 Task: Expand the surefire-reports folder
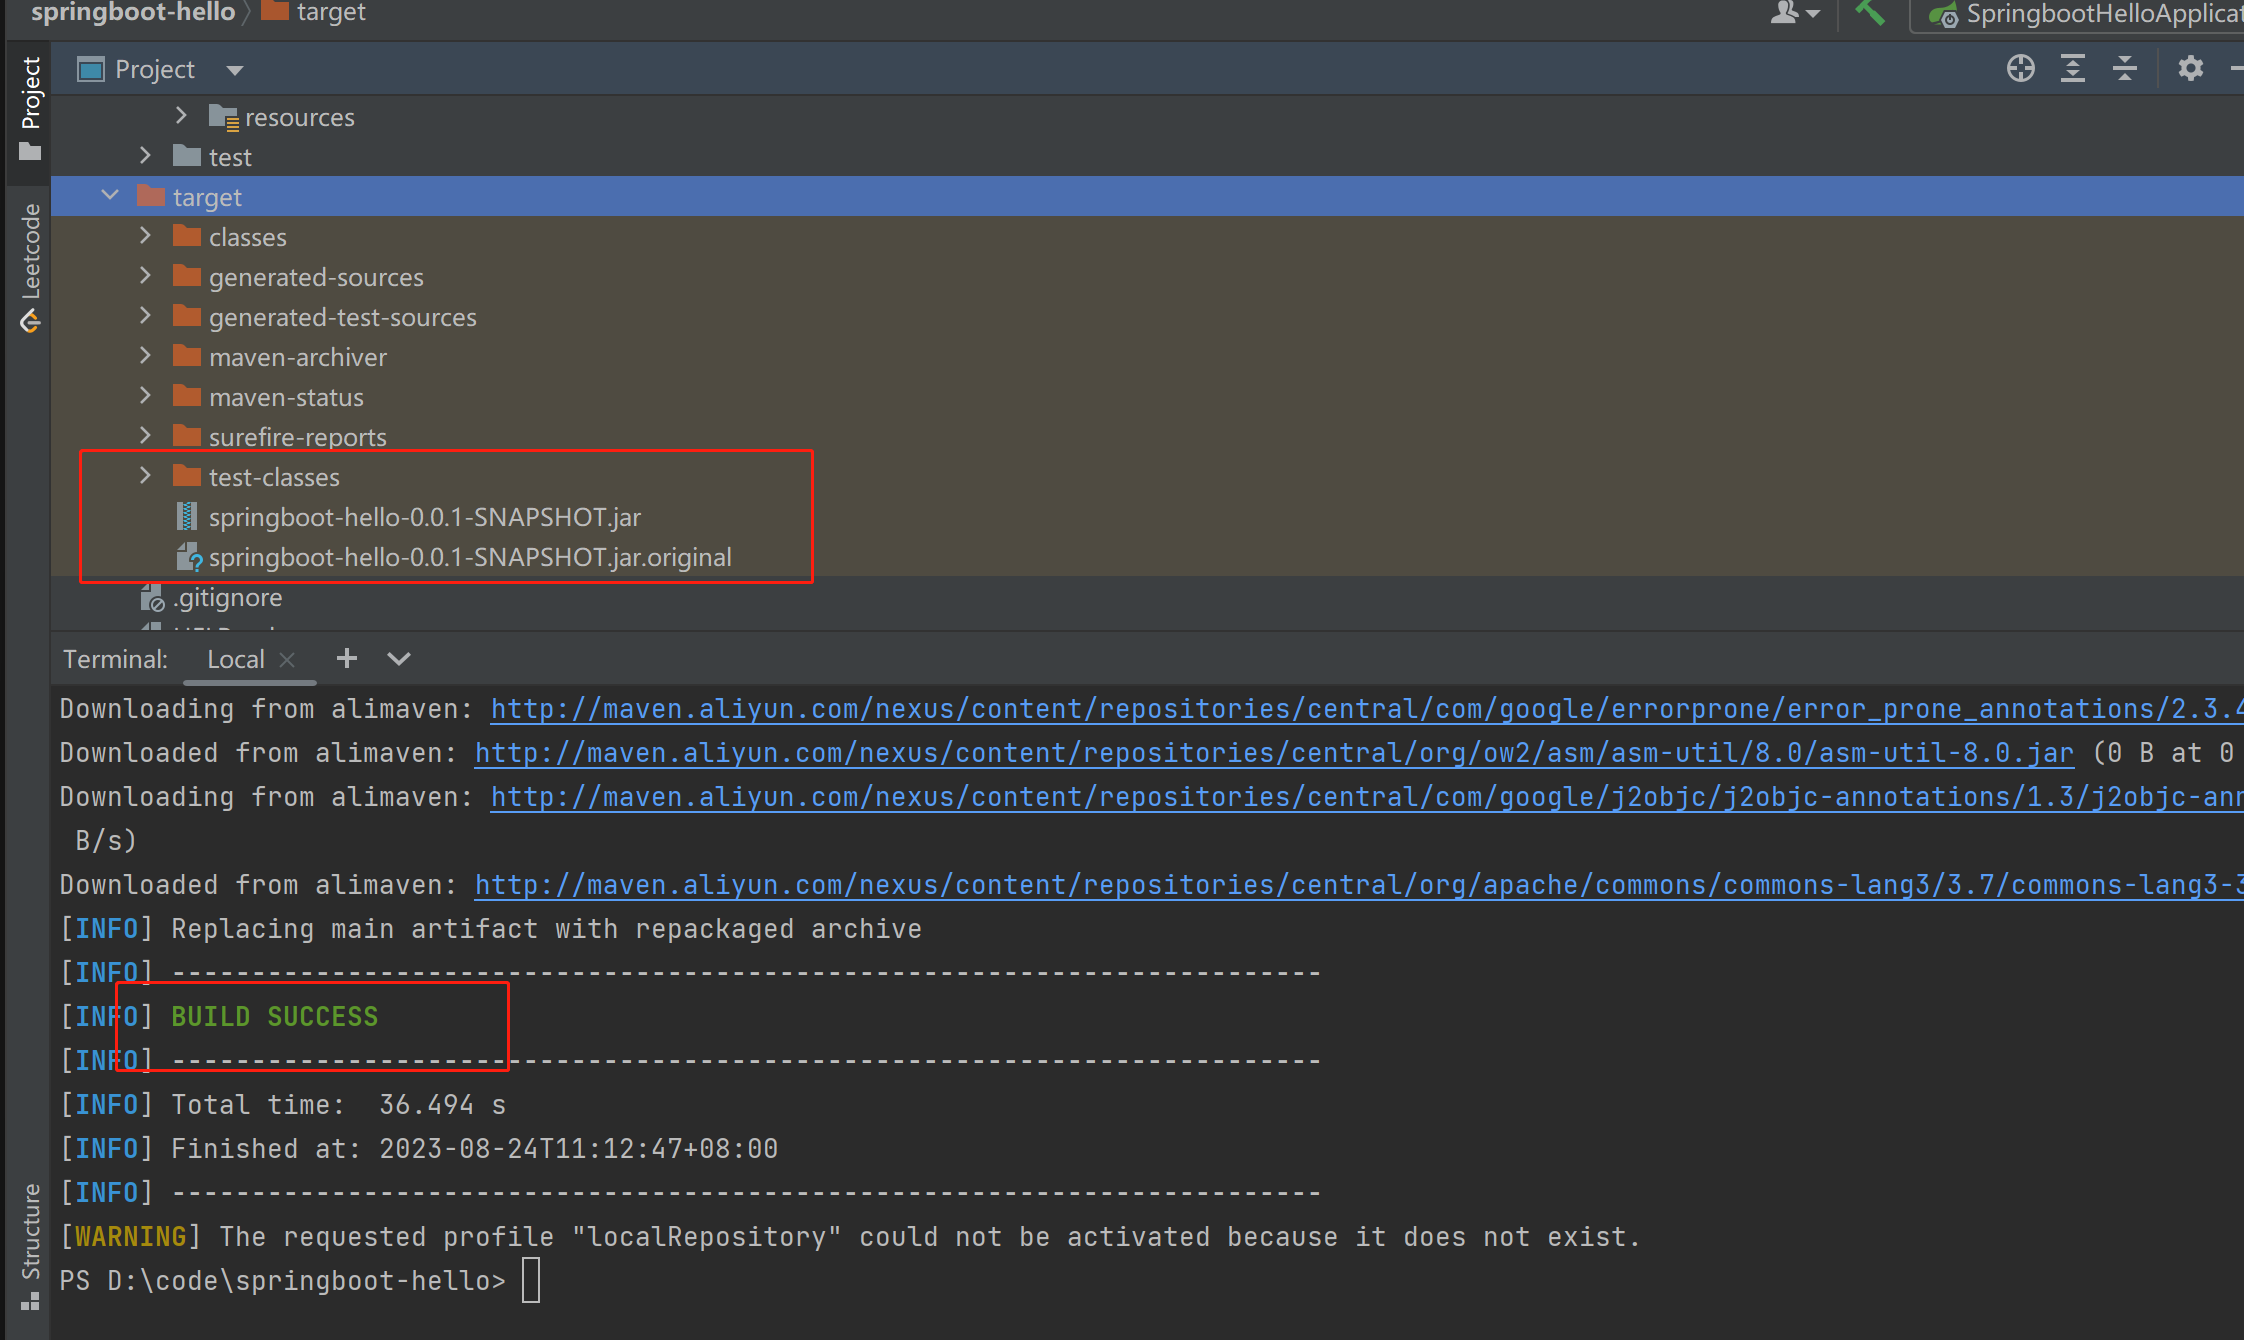click(x=145, y=436)
